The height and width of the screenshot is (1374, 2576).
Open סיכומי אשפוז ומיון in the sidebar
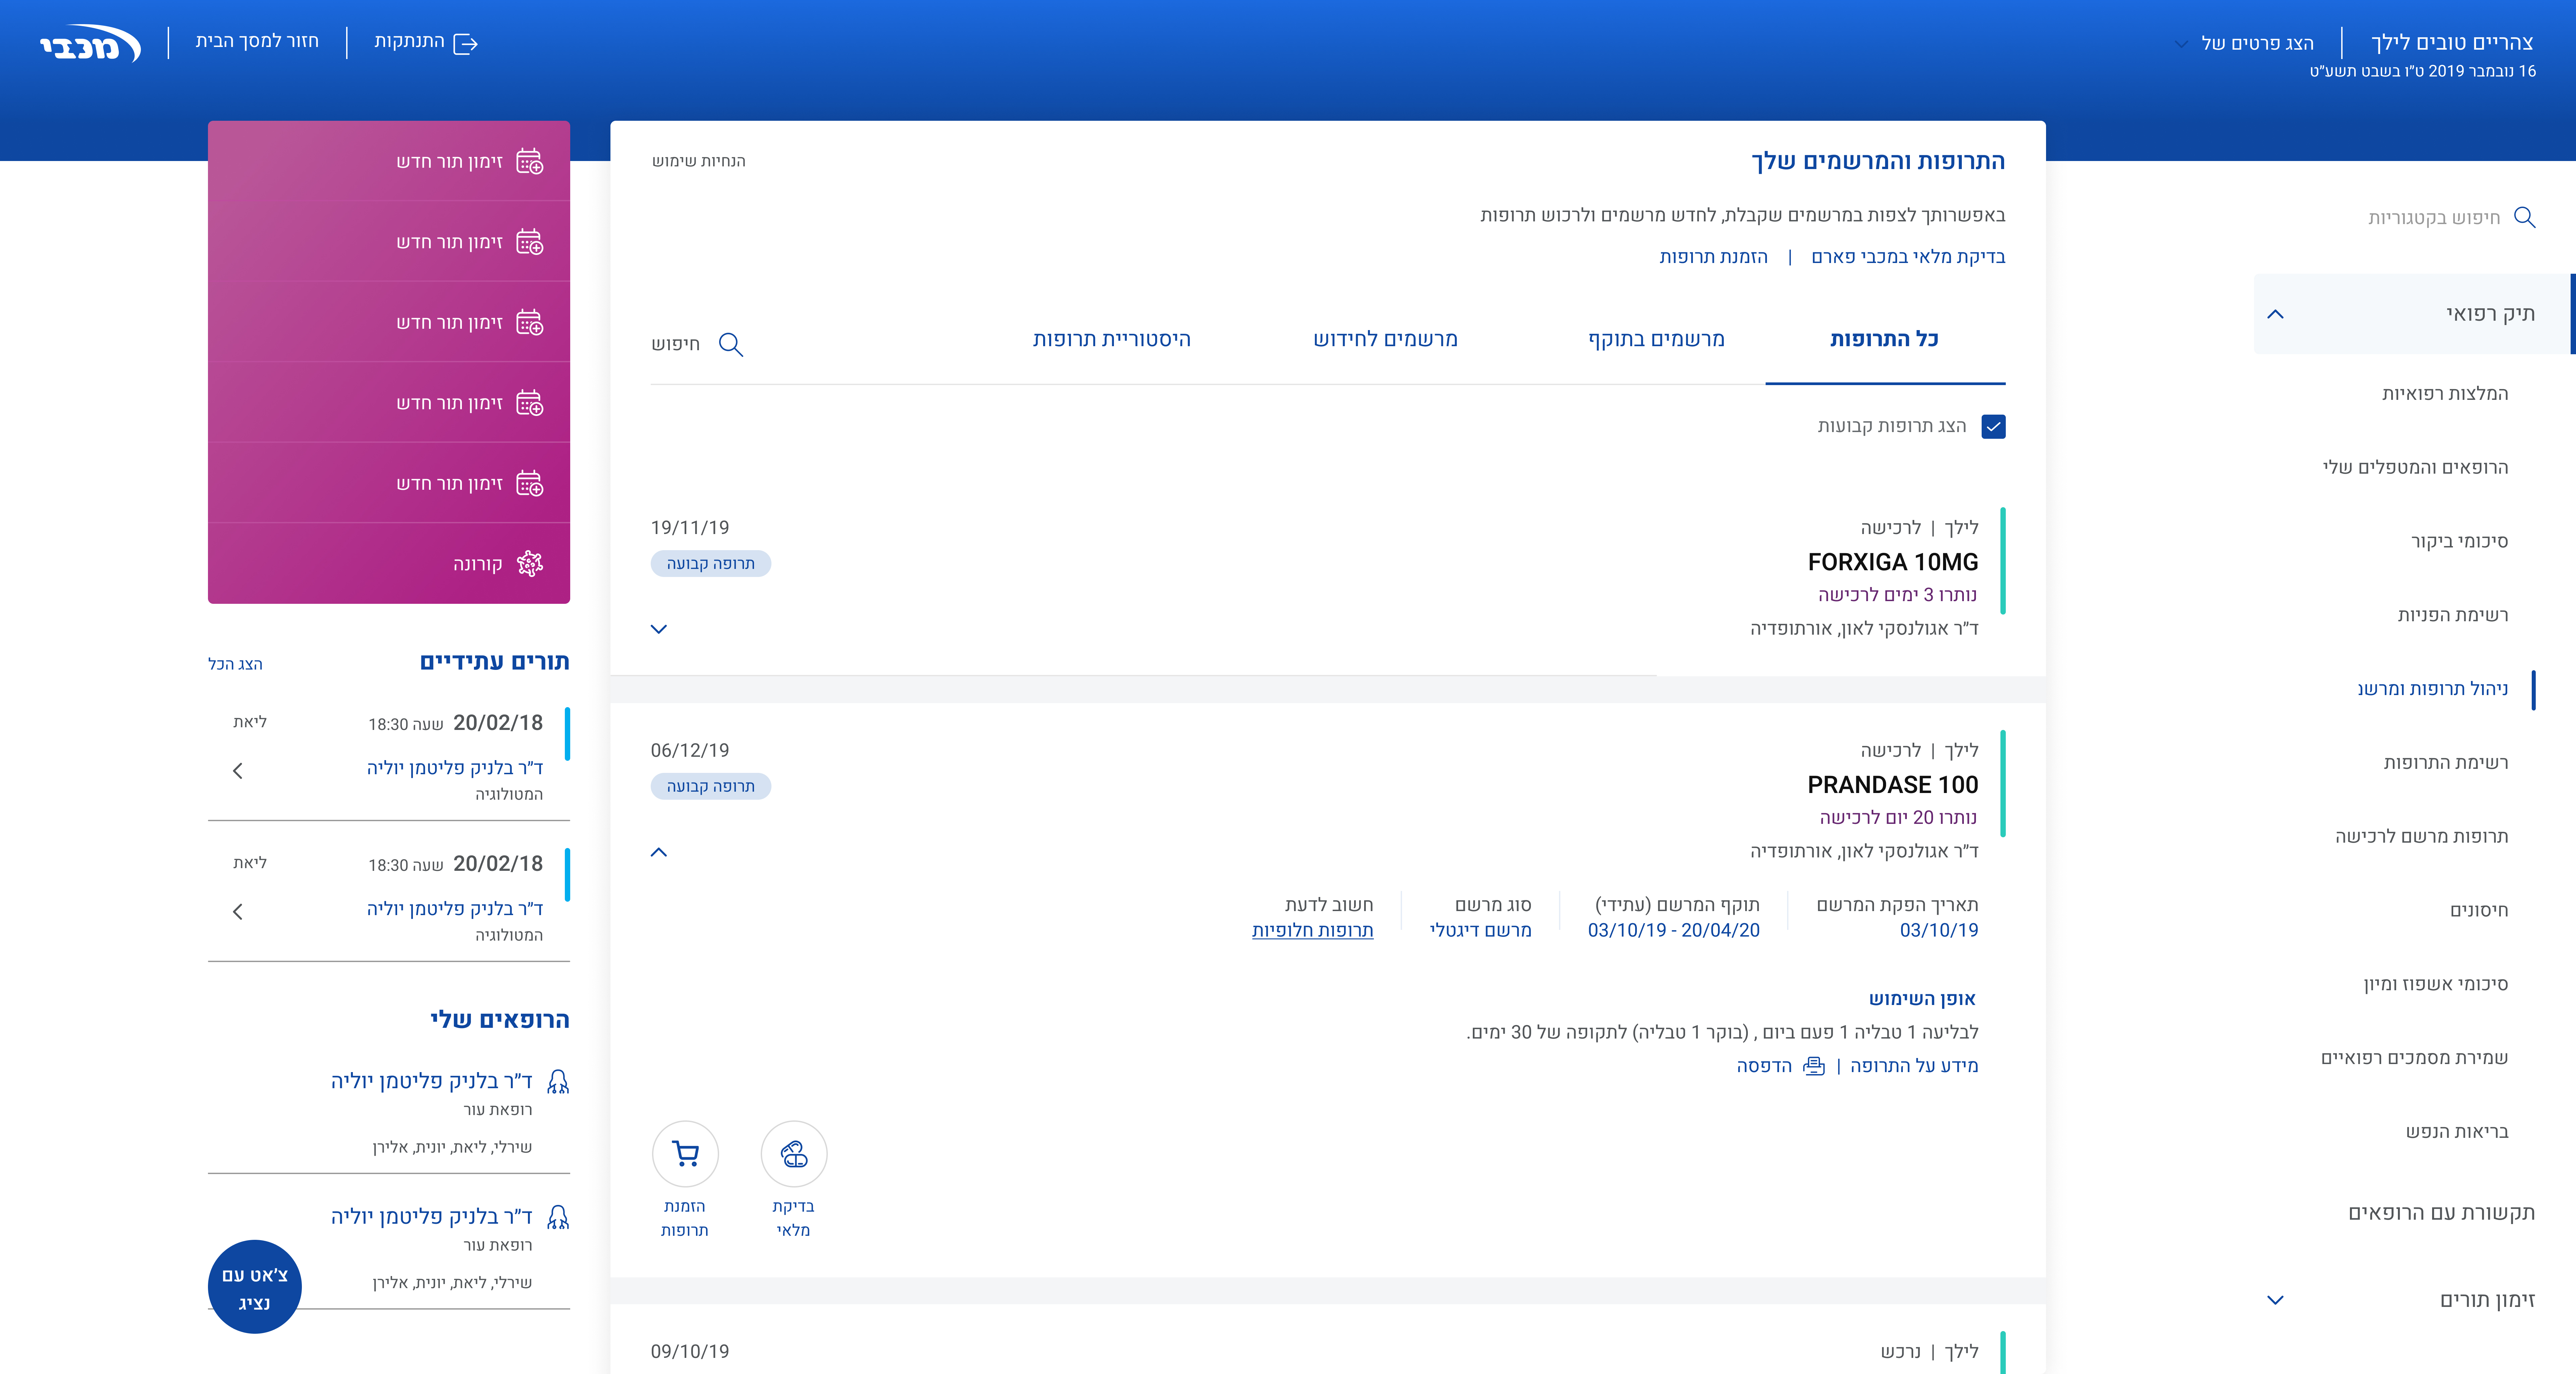[2436, 985]
